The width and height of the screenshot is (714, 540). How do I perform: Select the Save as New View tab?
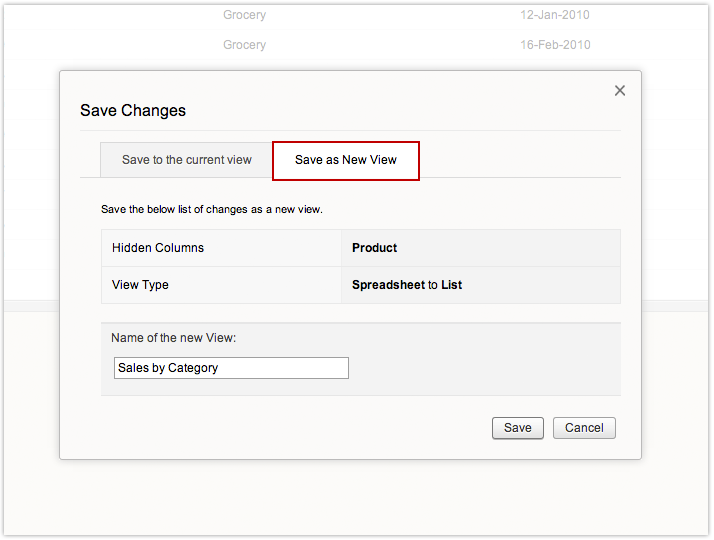click(346, 160)
